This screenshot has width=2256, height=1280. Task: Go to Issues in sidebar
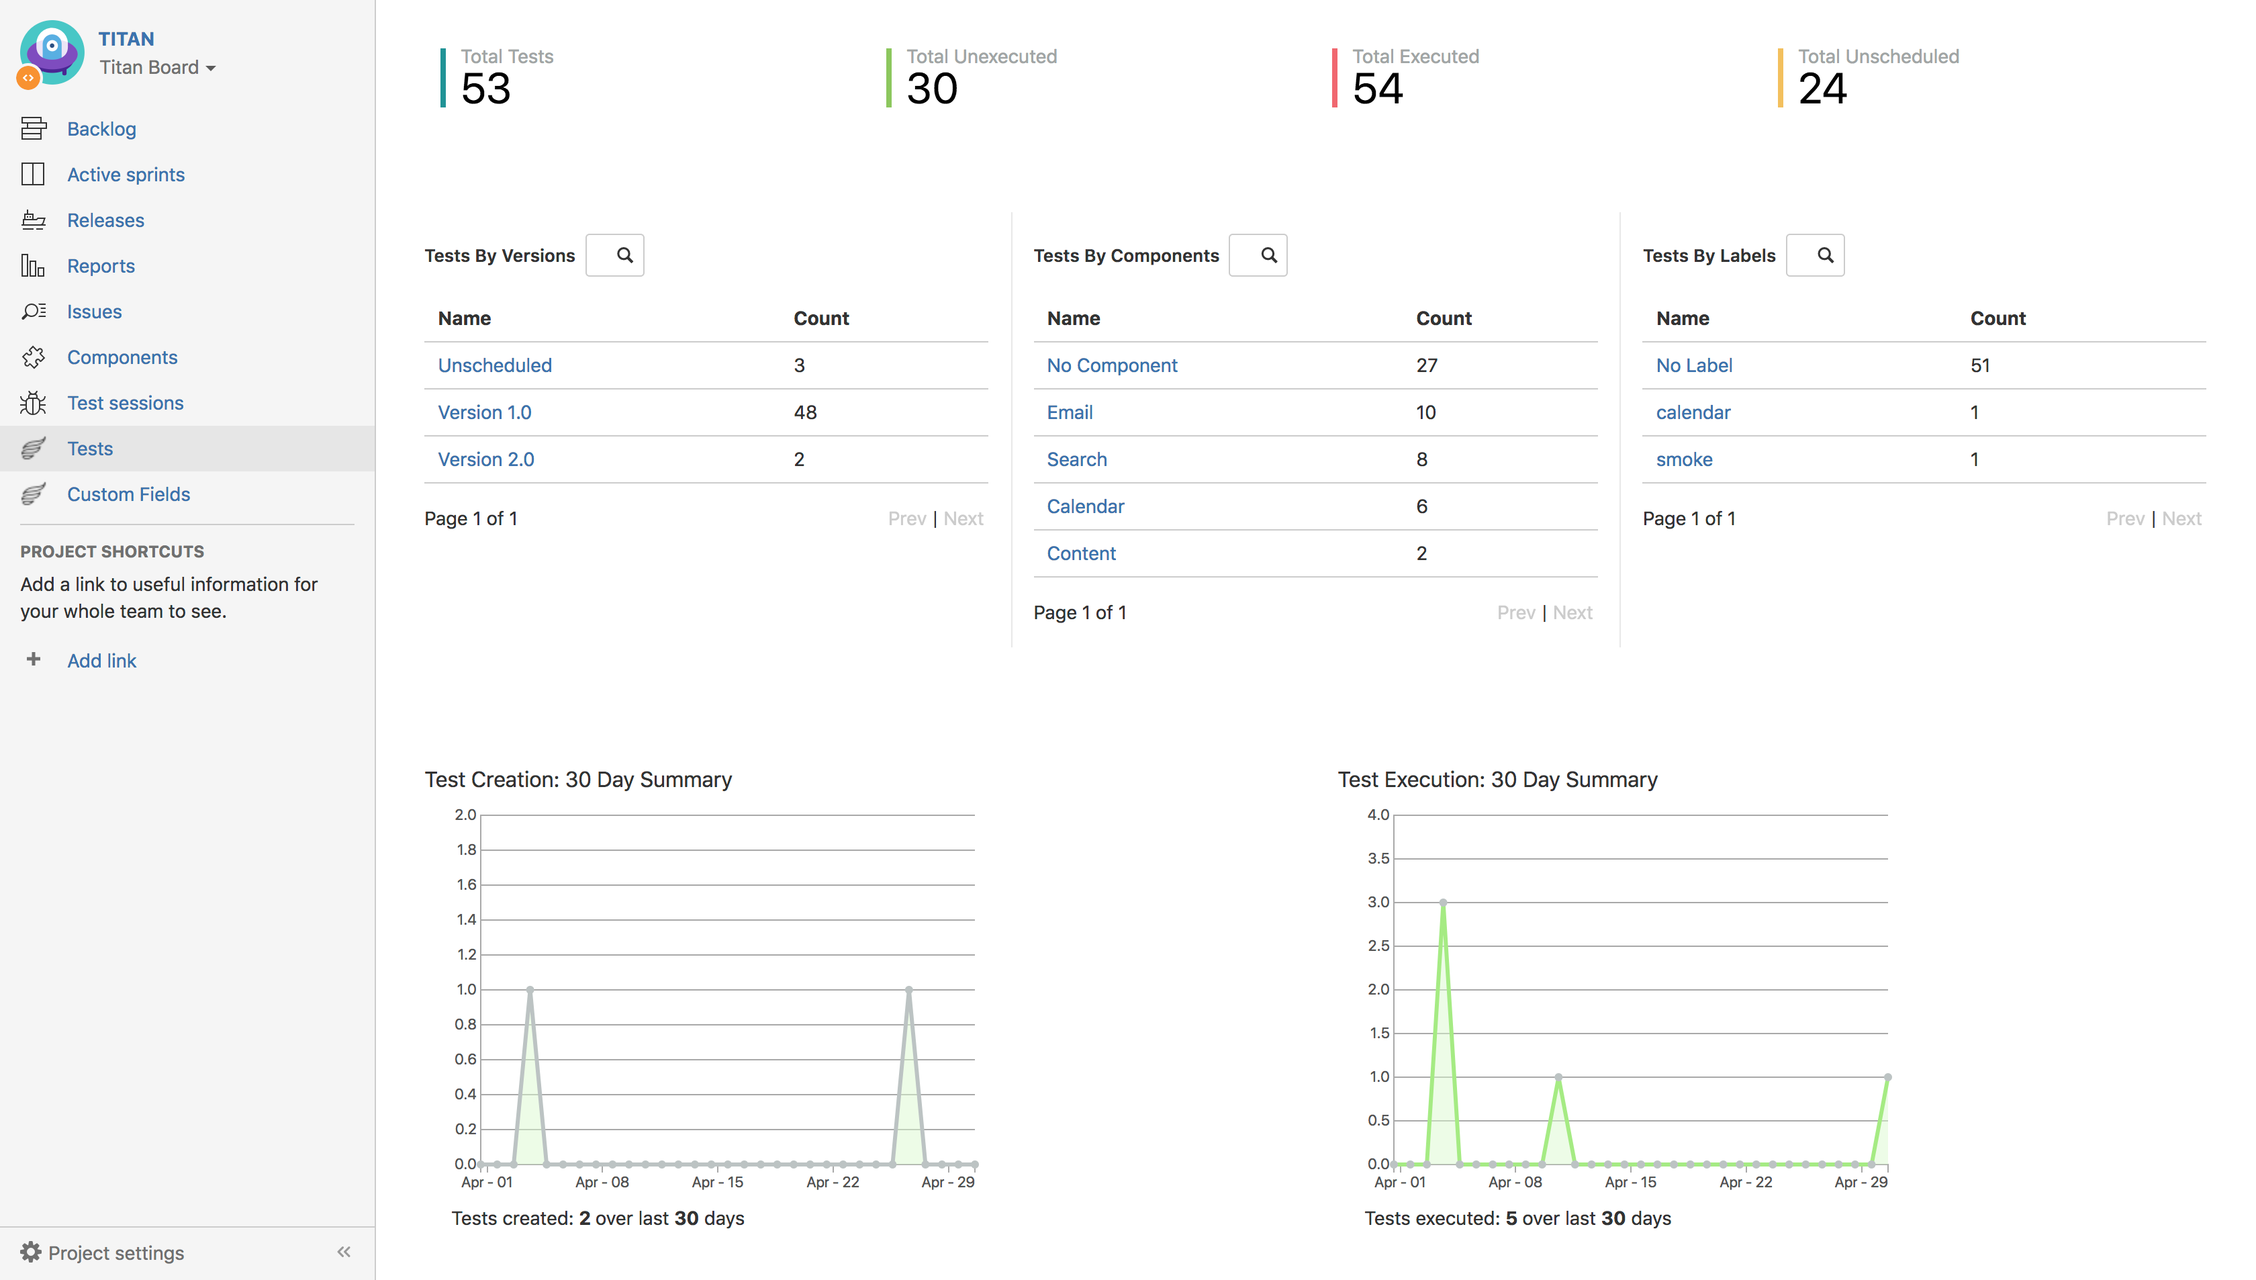click(x=94, y=311)
